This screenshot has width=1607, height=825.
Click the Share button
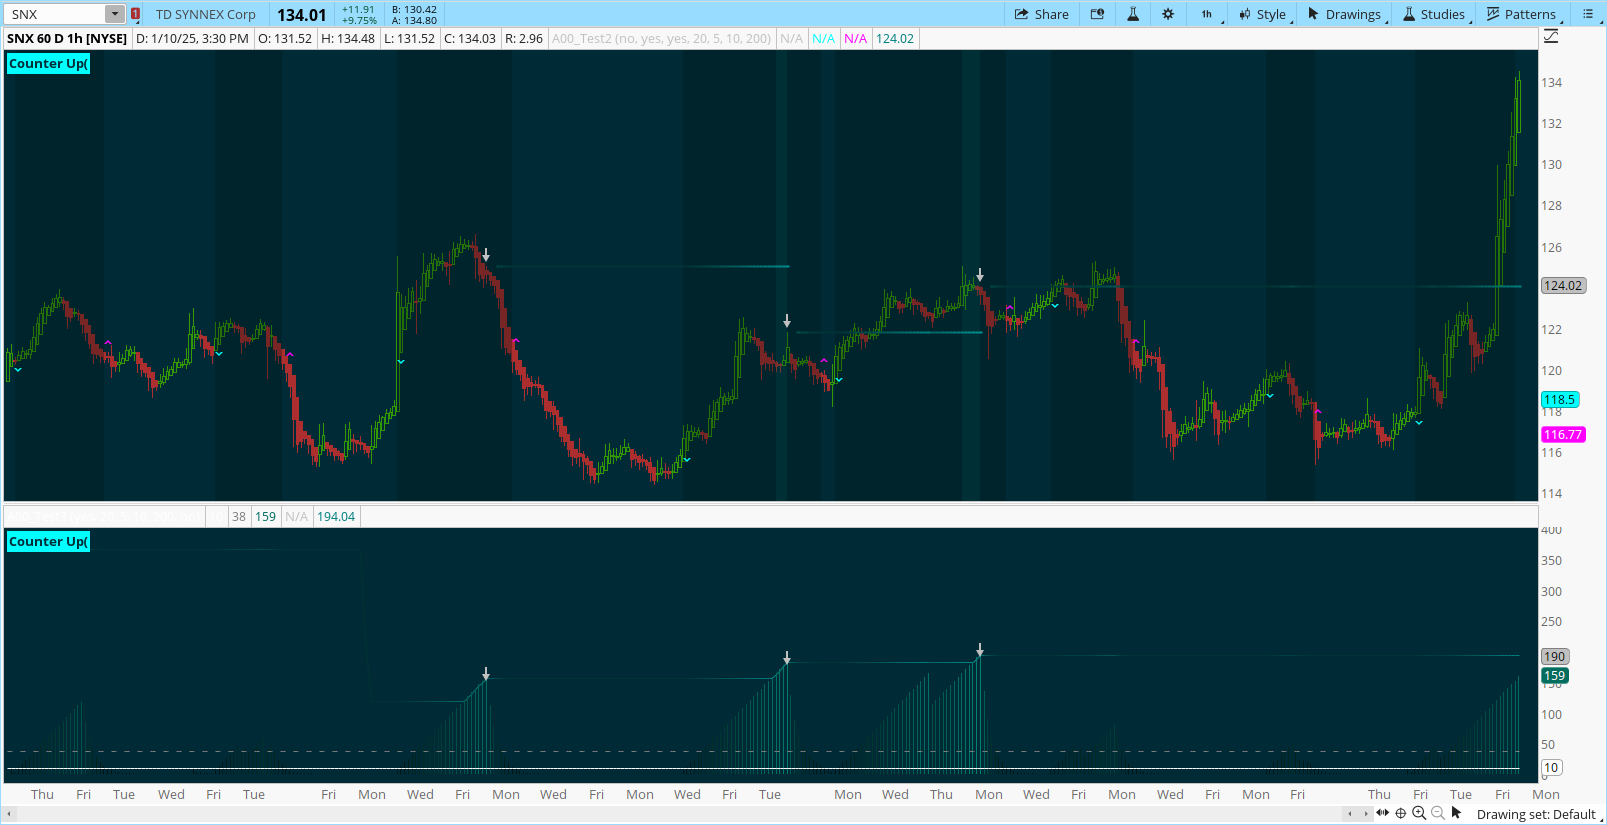[1041, 14]
